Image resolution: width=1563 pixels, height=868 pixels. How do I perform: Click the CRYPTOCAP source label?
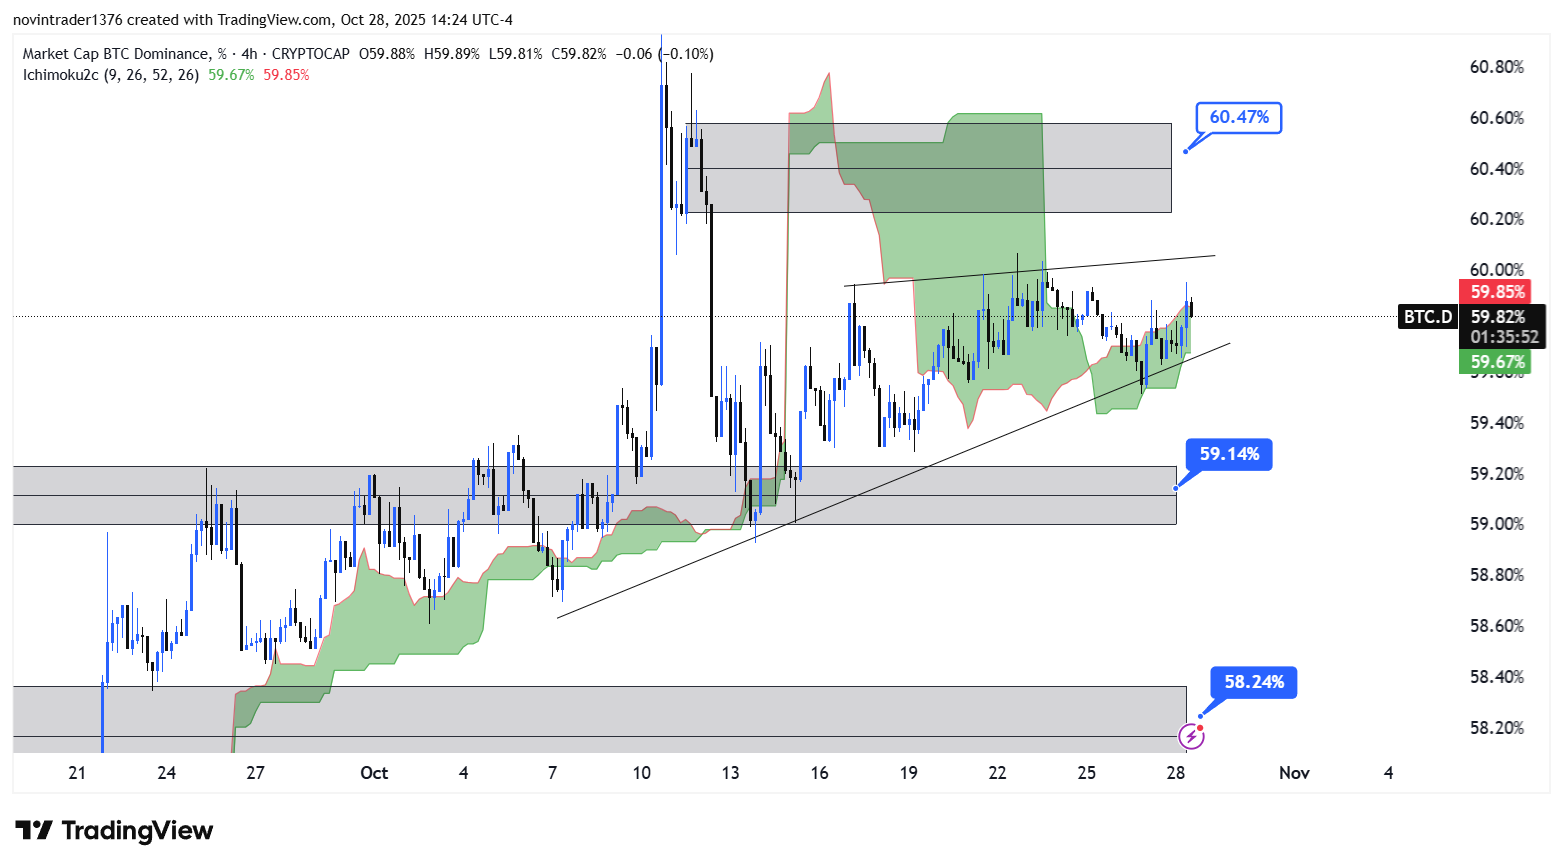pos(310,54)
